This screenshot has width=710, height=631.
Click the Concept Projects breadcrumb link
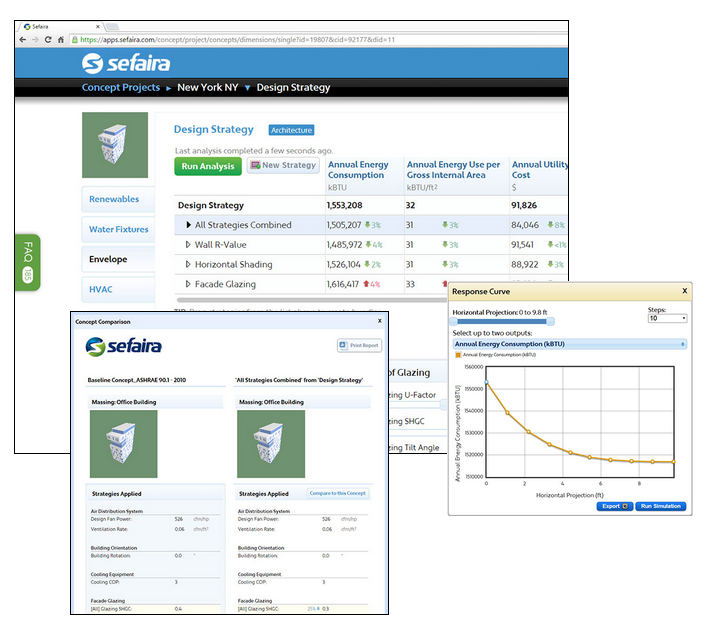tap(120, 88)
